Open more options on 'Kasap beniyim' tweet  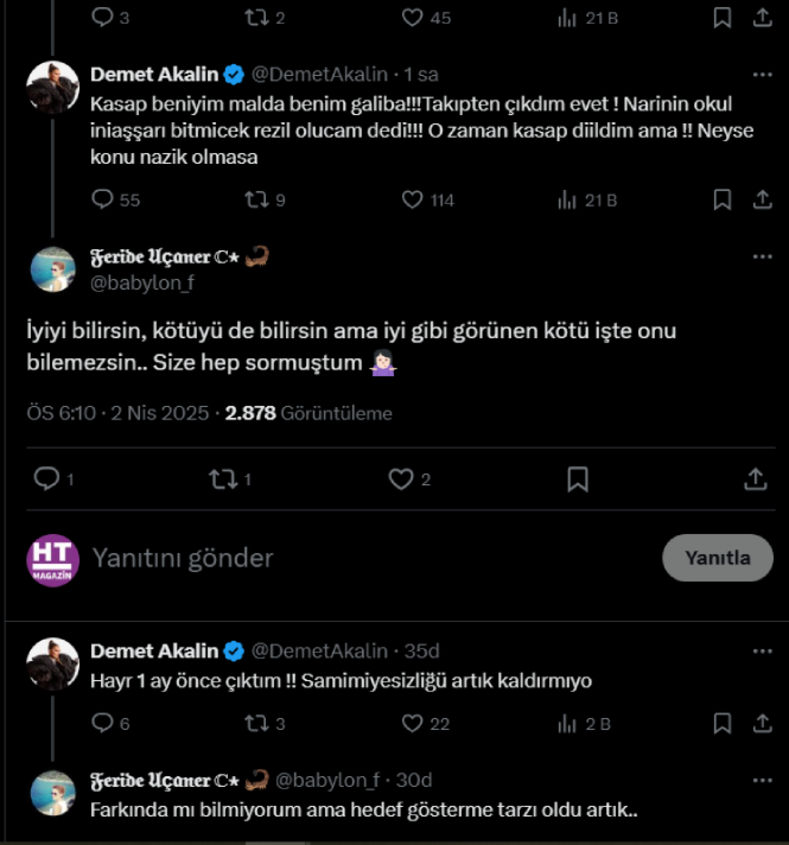click(762, 75)
